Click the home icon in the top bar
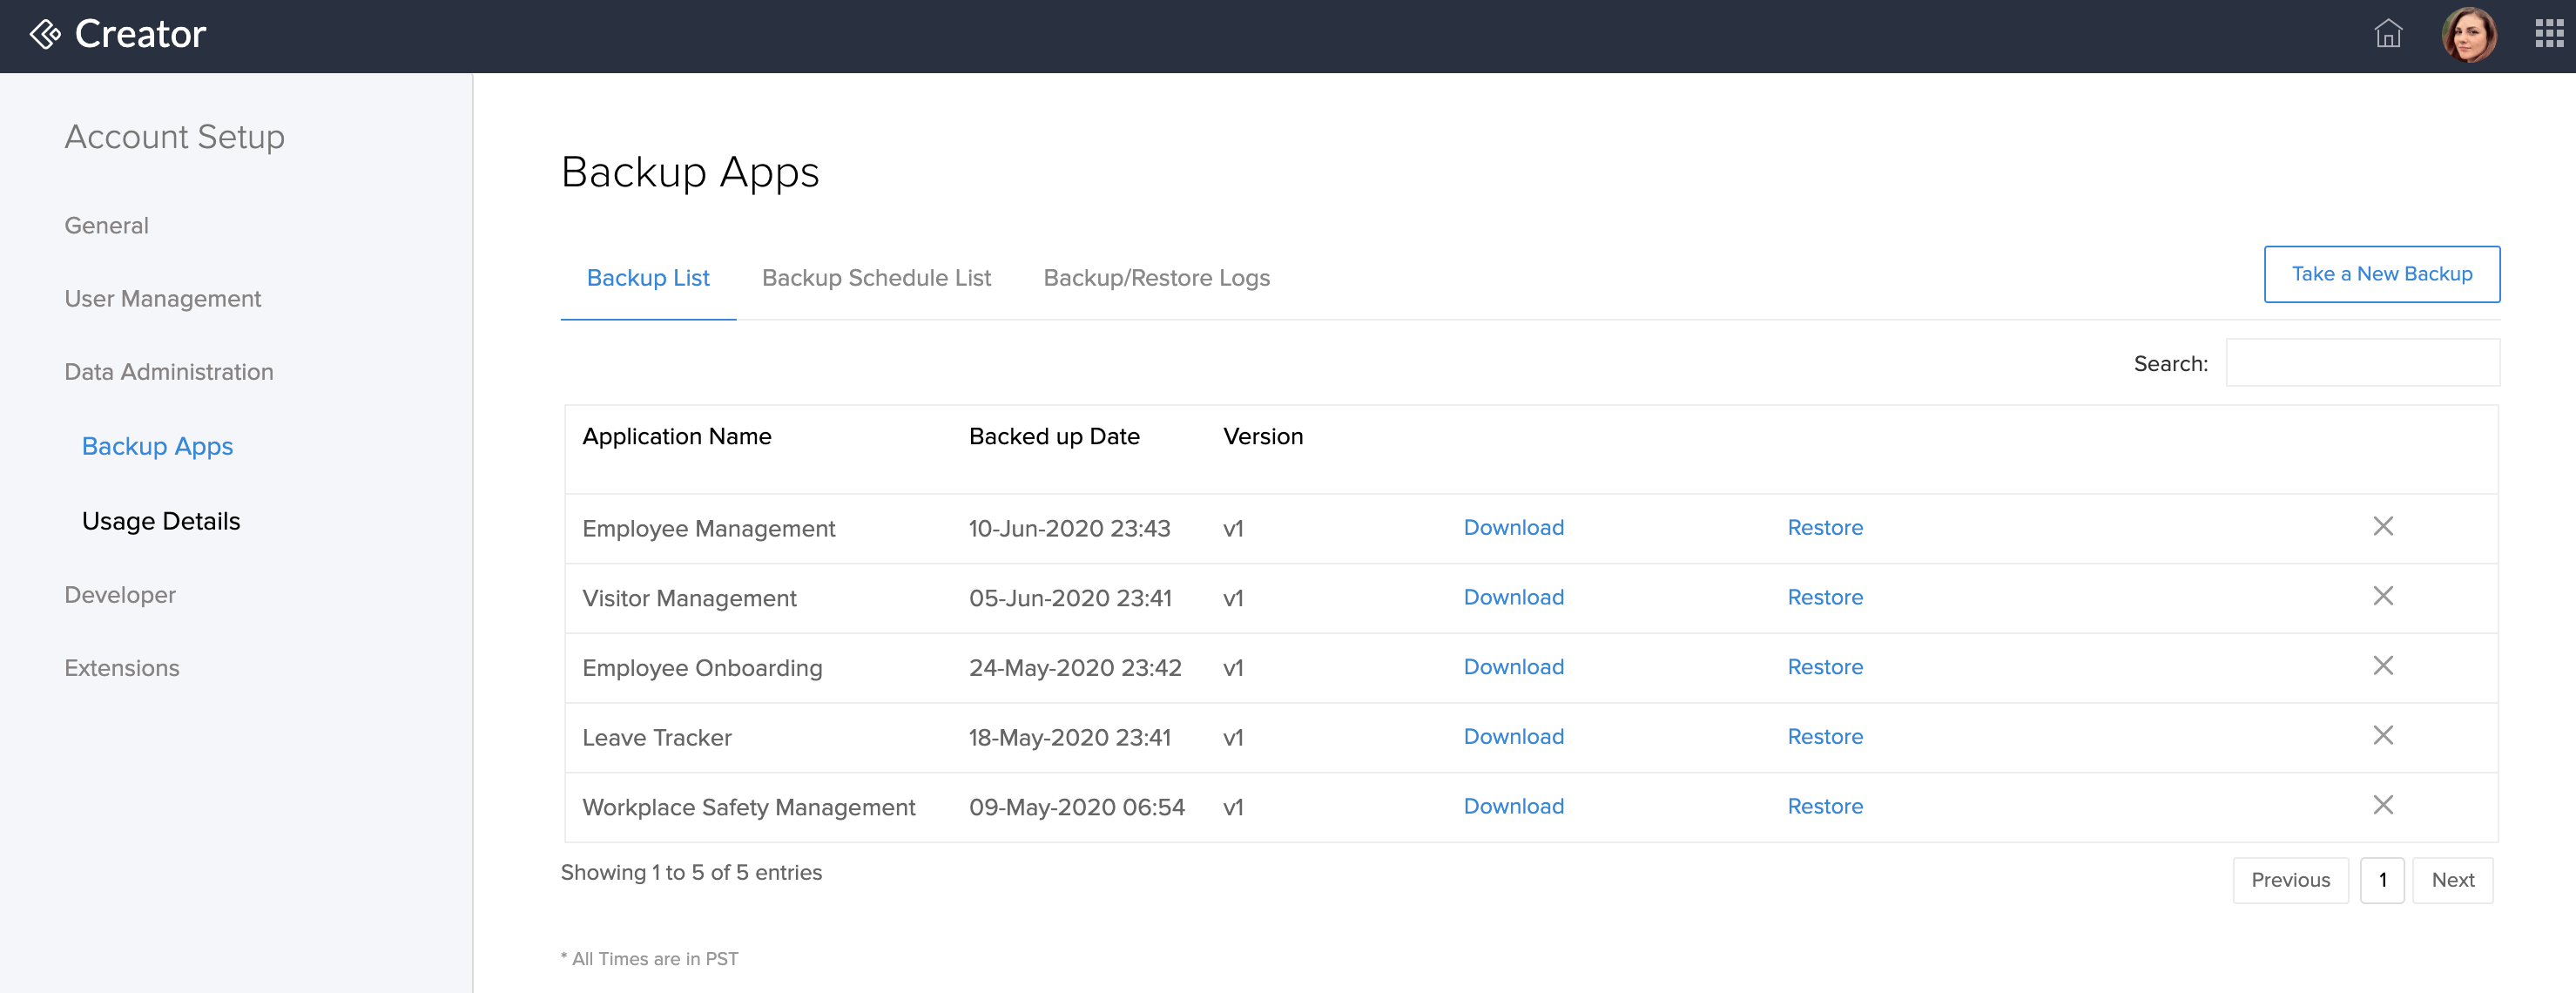Image resolution: width=2576 pixels, height=993 pixels. [2388, 35]
